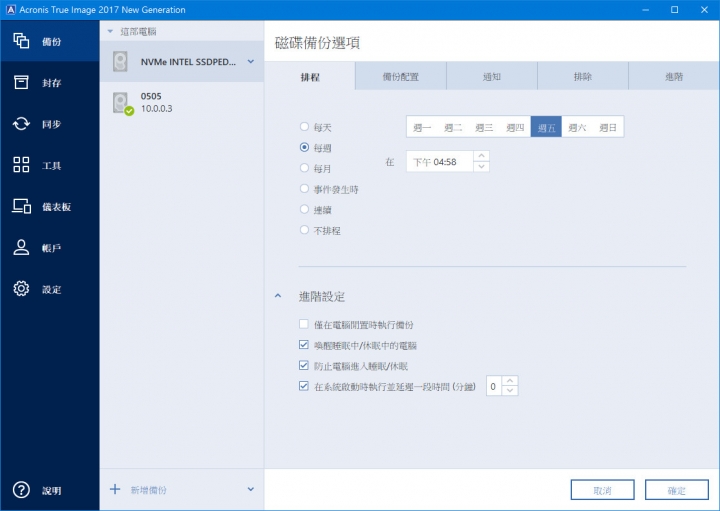Click the 確定 (OK) button
720x511 pixels.
coord(677,490)
